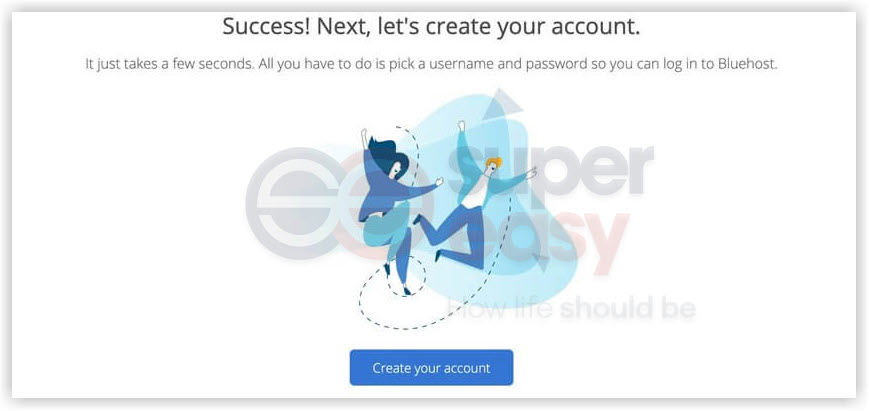The height and width of the screenshot is (411, 869).
Task: Click the man's raised hand at the top
Action: [461, 125]
